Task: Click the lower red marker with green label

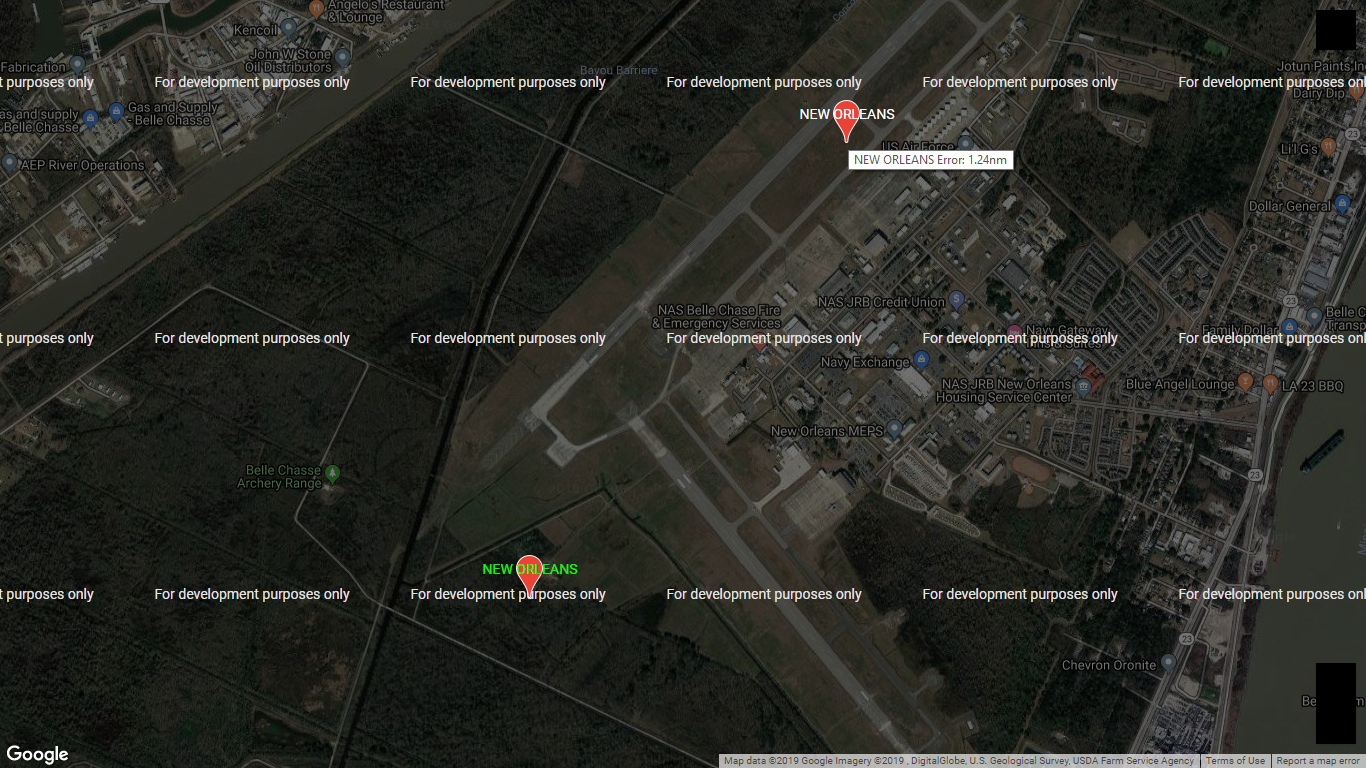Action: [x=529, y=573]
